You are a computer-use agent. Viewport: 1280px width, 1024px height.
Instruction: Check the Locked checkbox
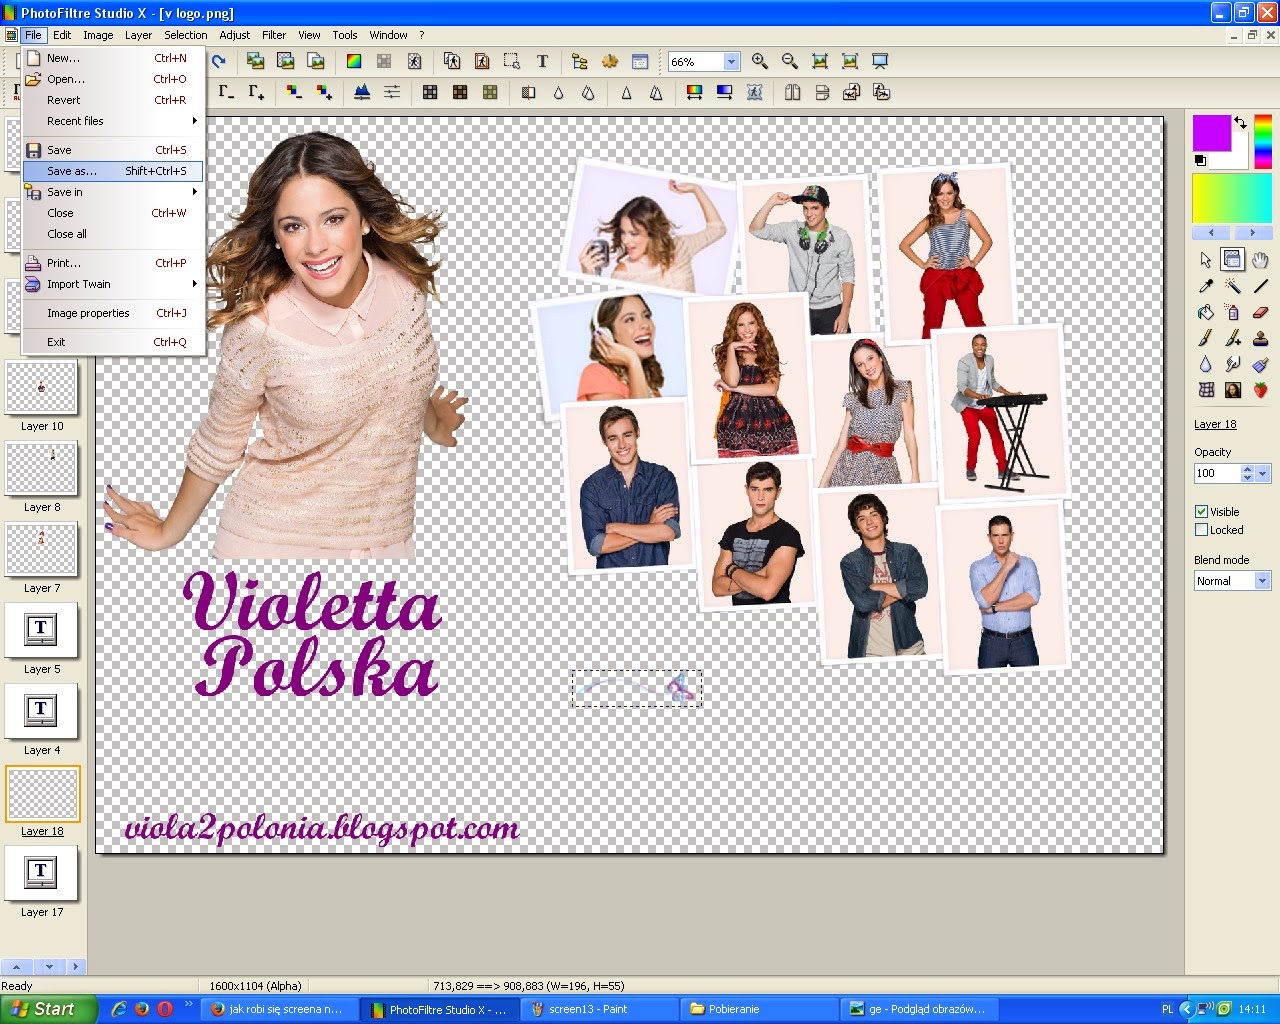point(1202,530)
